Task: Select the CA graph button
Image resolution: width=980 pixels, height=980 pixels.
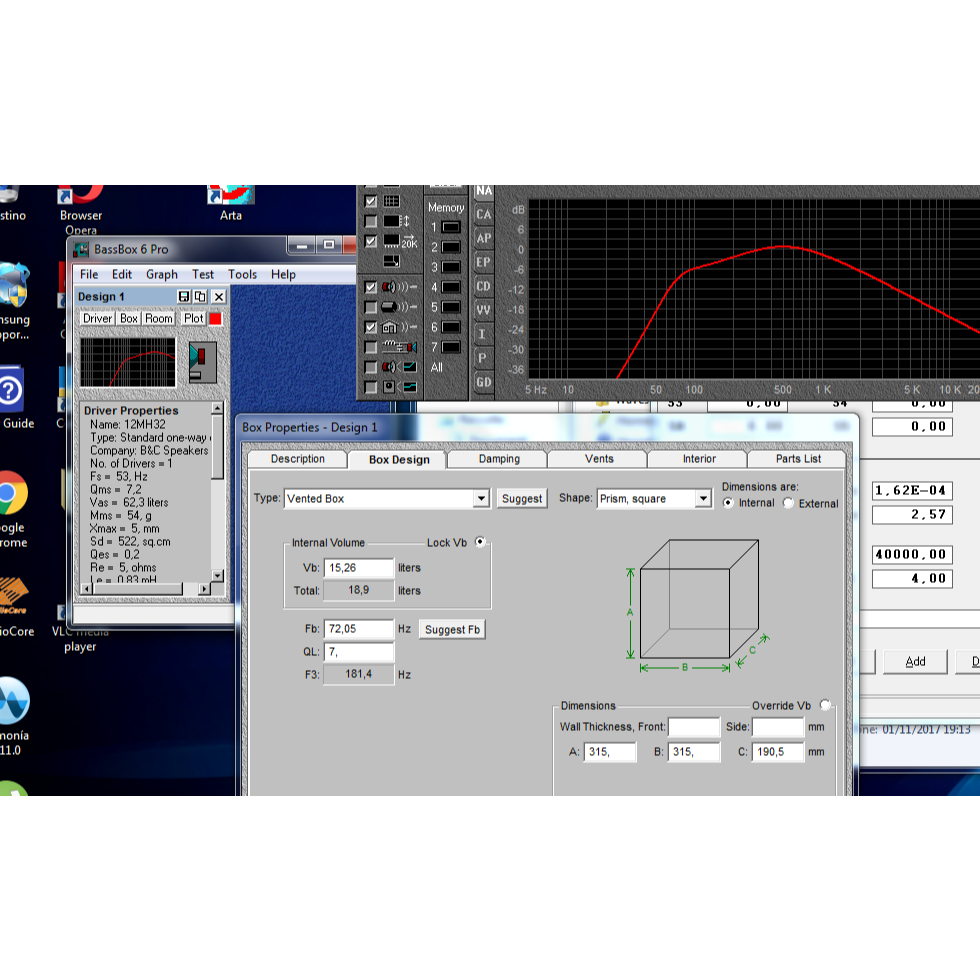Action: point(484,214)
